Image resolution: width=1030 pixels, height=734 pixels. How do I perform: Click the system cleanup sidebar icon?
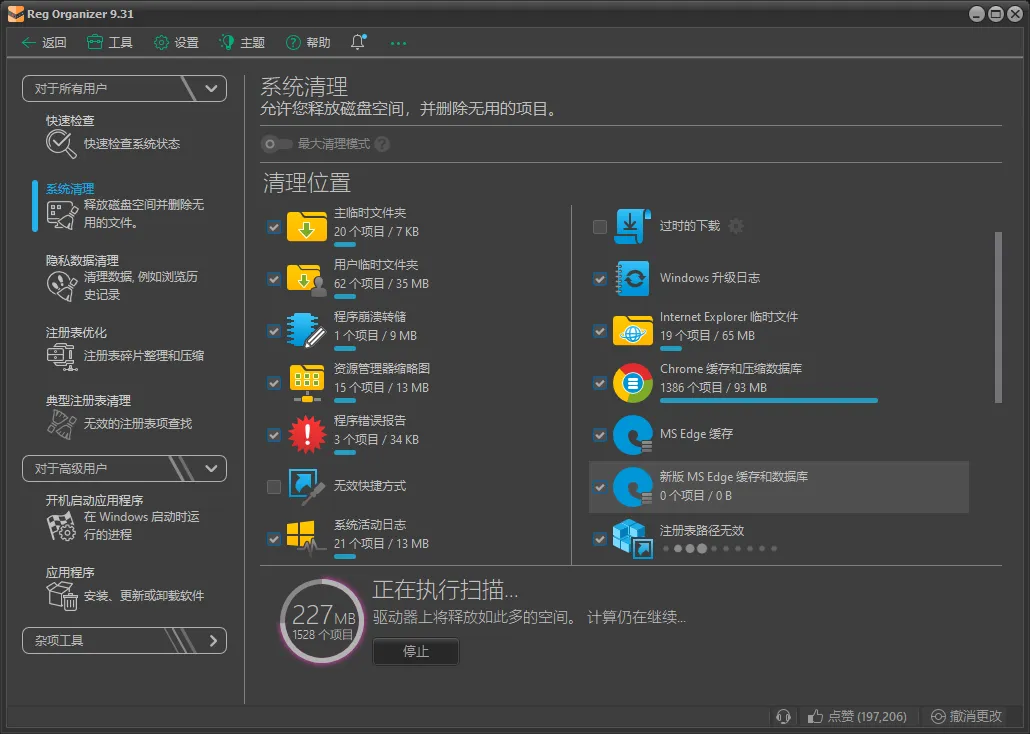click(x=62, y=215)
